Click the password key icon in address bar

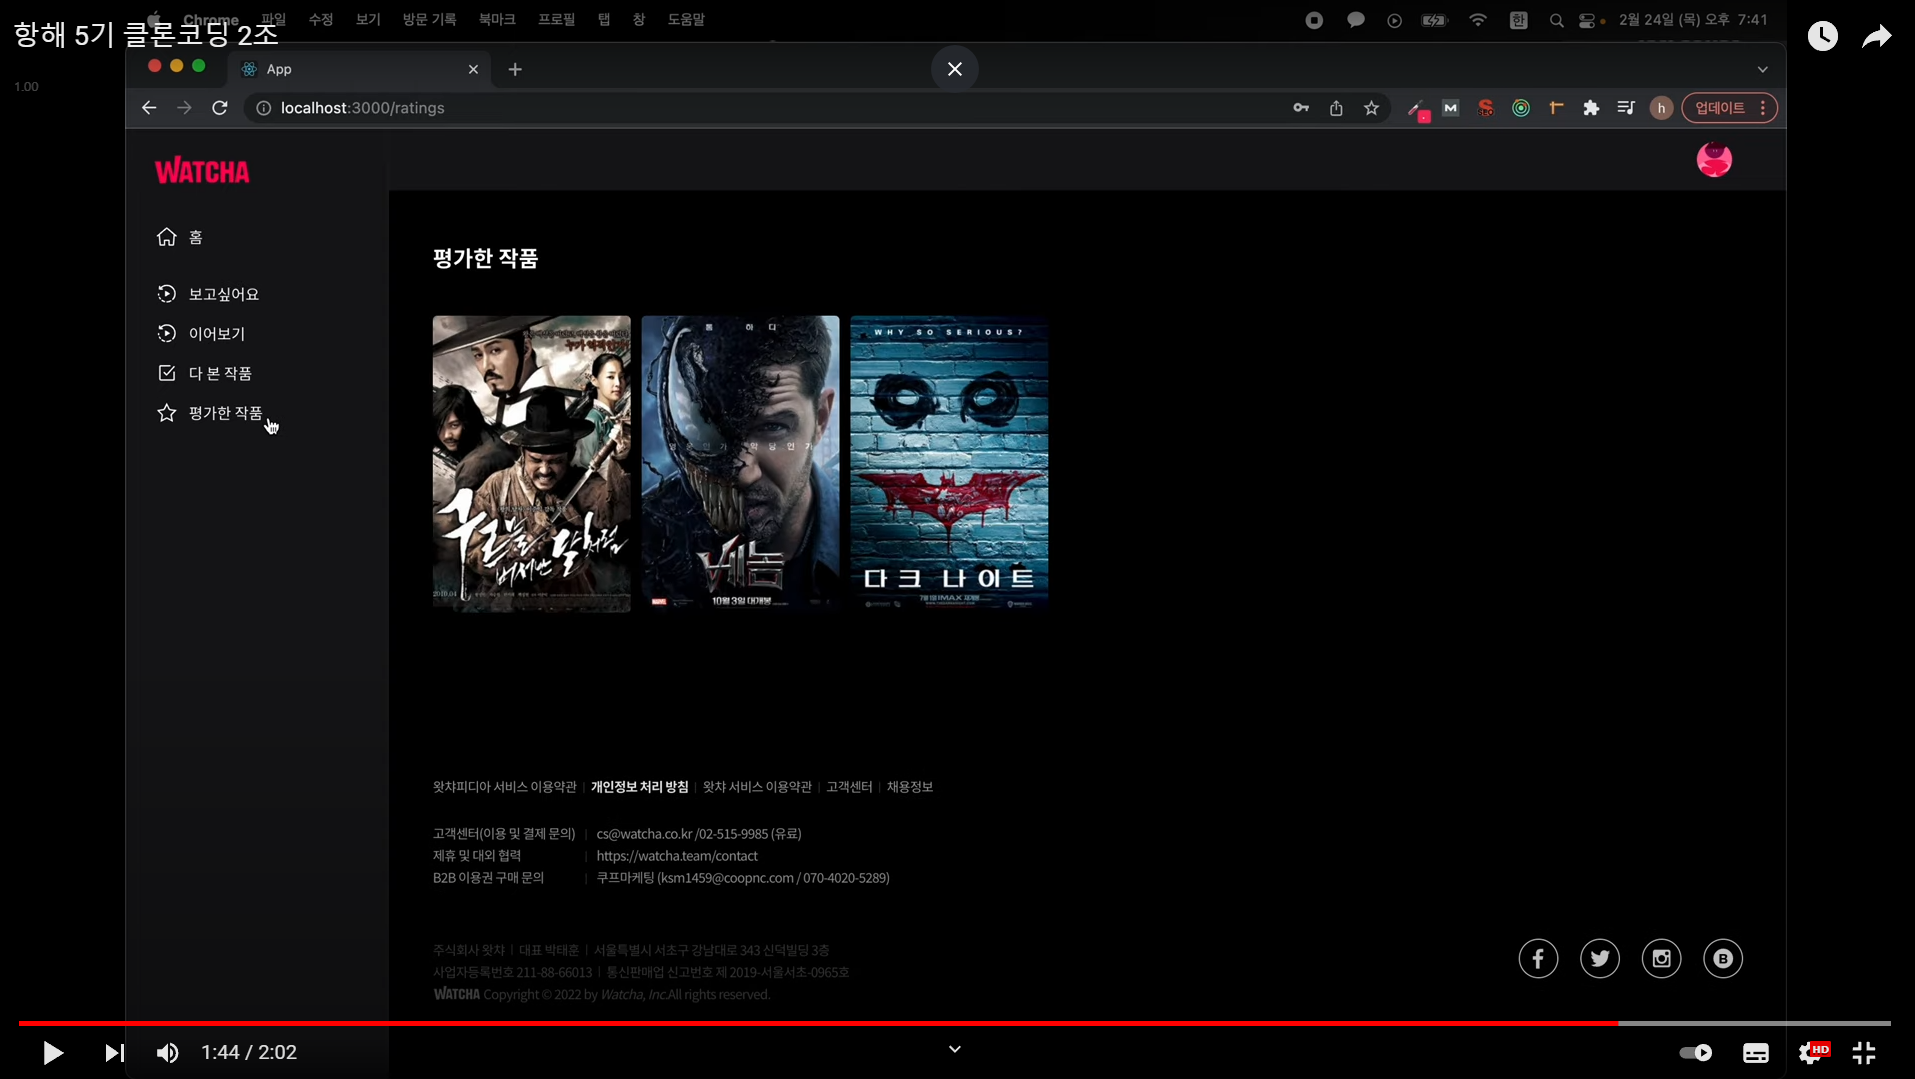[x=1301, y=108]
